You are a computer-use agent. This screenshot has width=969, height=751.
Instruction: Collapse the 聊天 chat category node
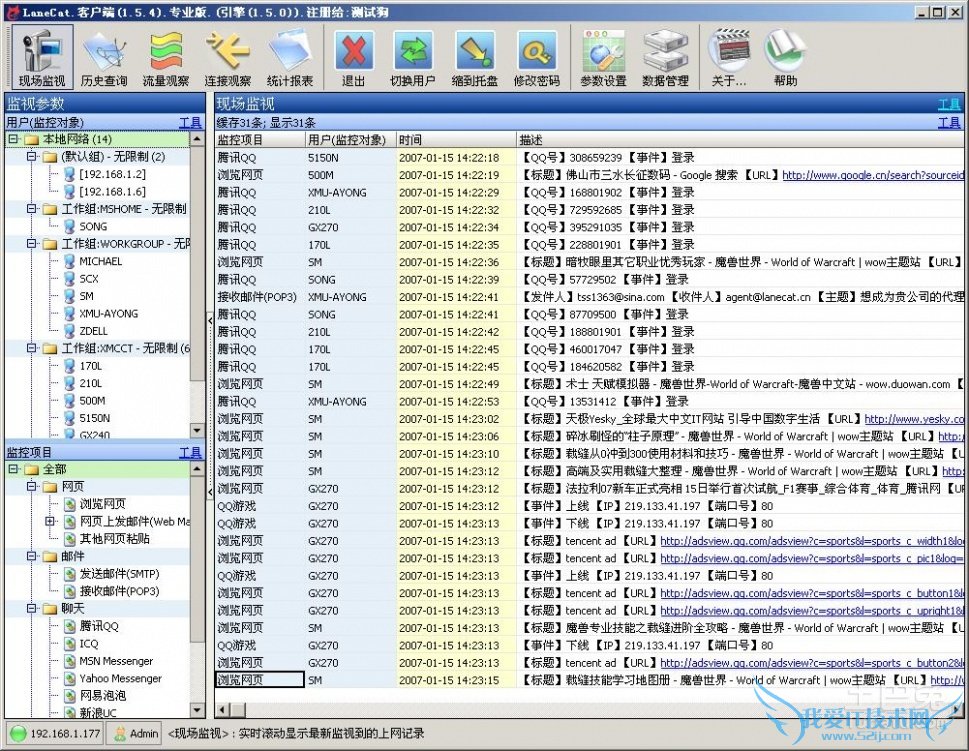click(x=31, y=608)
